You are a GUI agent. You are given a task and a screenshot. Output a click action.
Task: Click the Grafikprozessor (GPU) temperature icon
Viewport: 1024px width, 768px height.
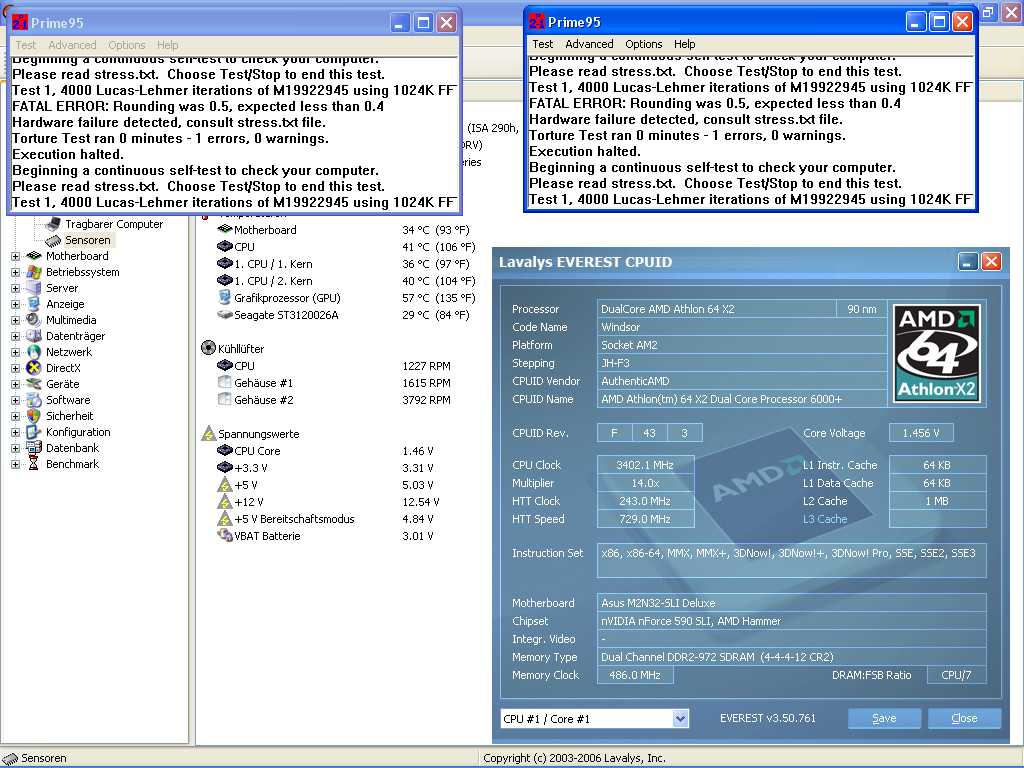pyautogui.click(x=225, y=298)
